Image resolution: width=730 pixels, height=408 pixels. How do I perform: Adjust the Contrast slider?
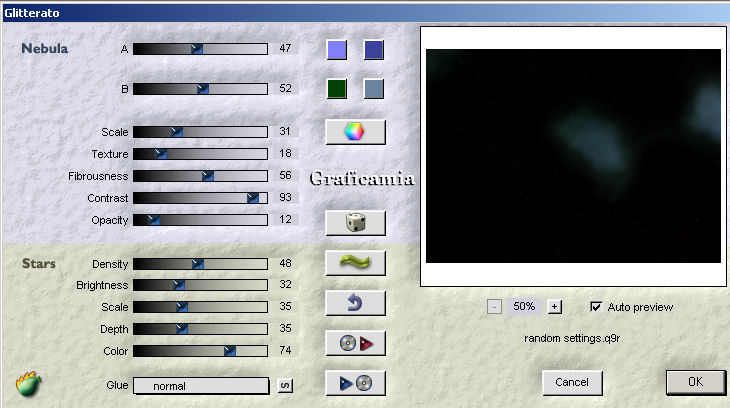[x=200, y=198]
